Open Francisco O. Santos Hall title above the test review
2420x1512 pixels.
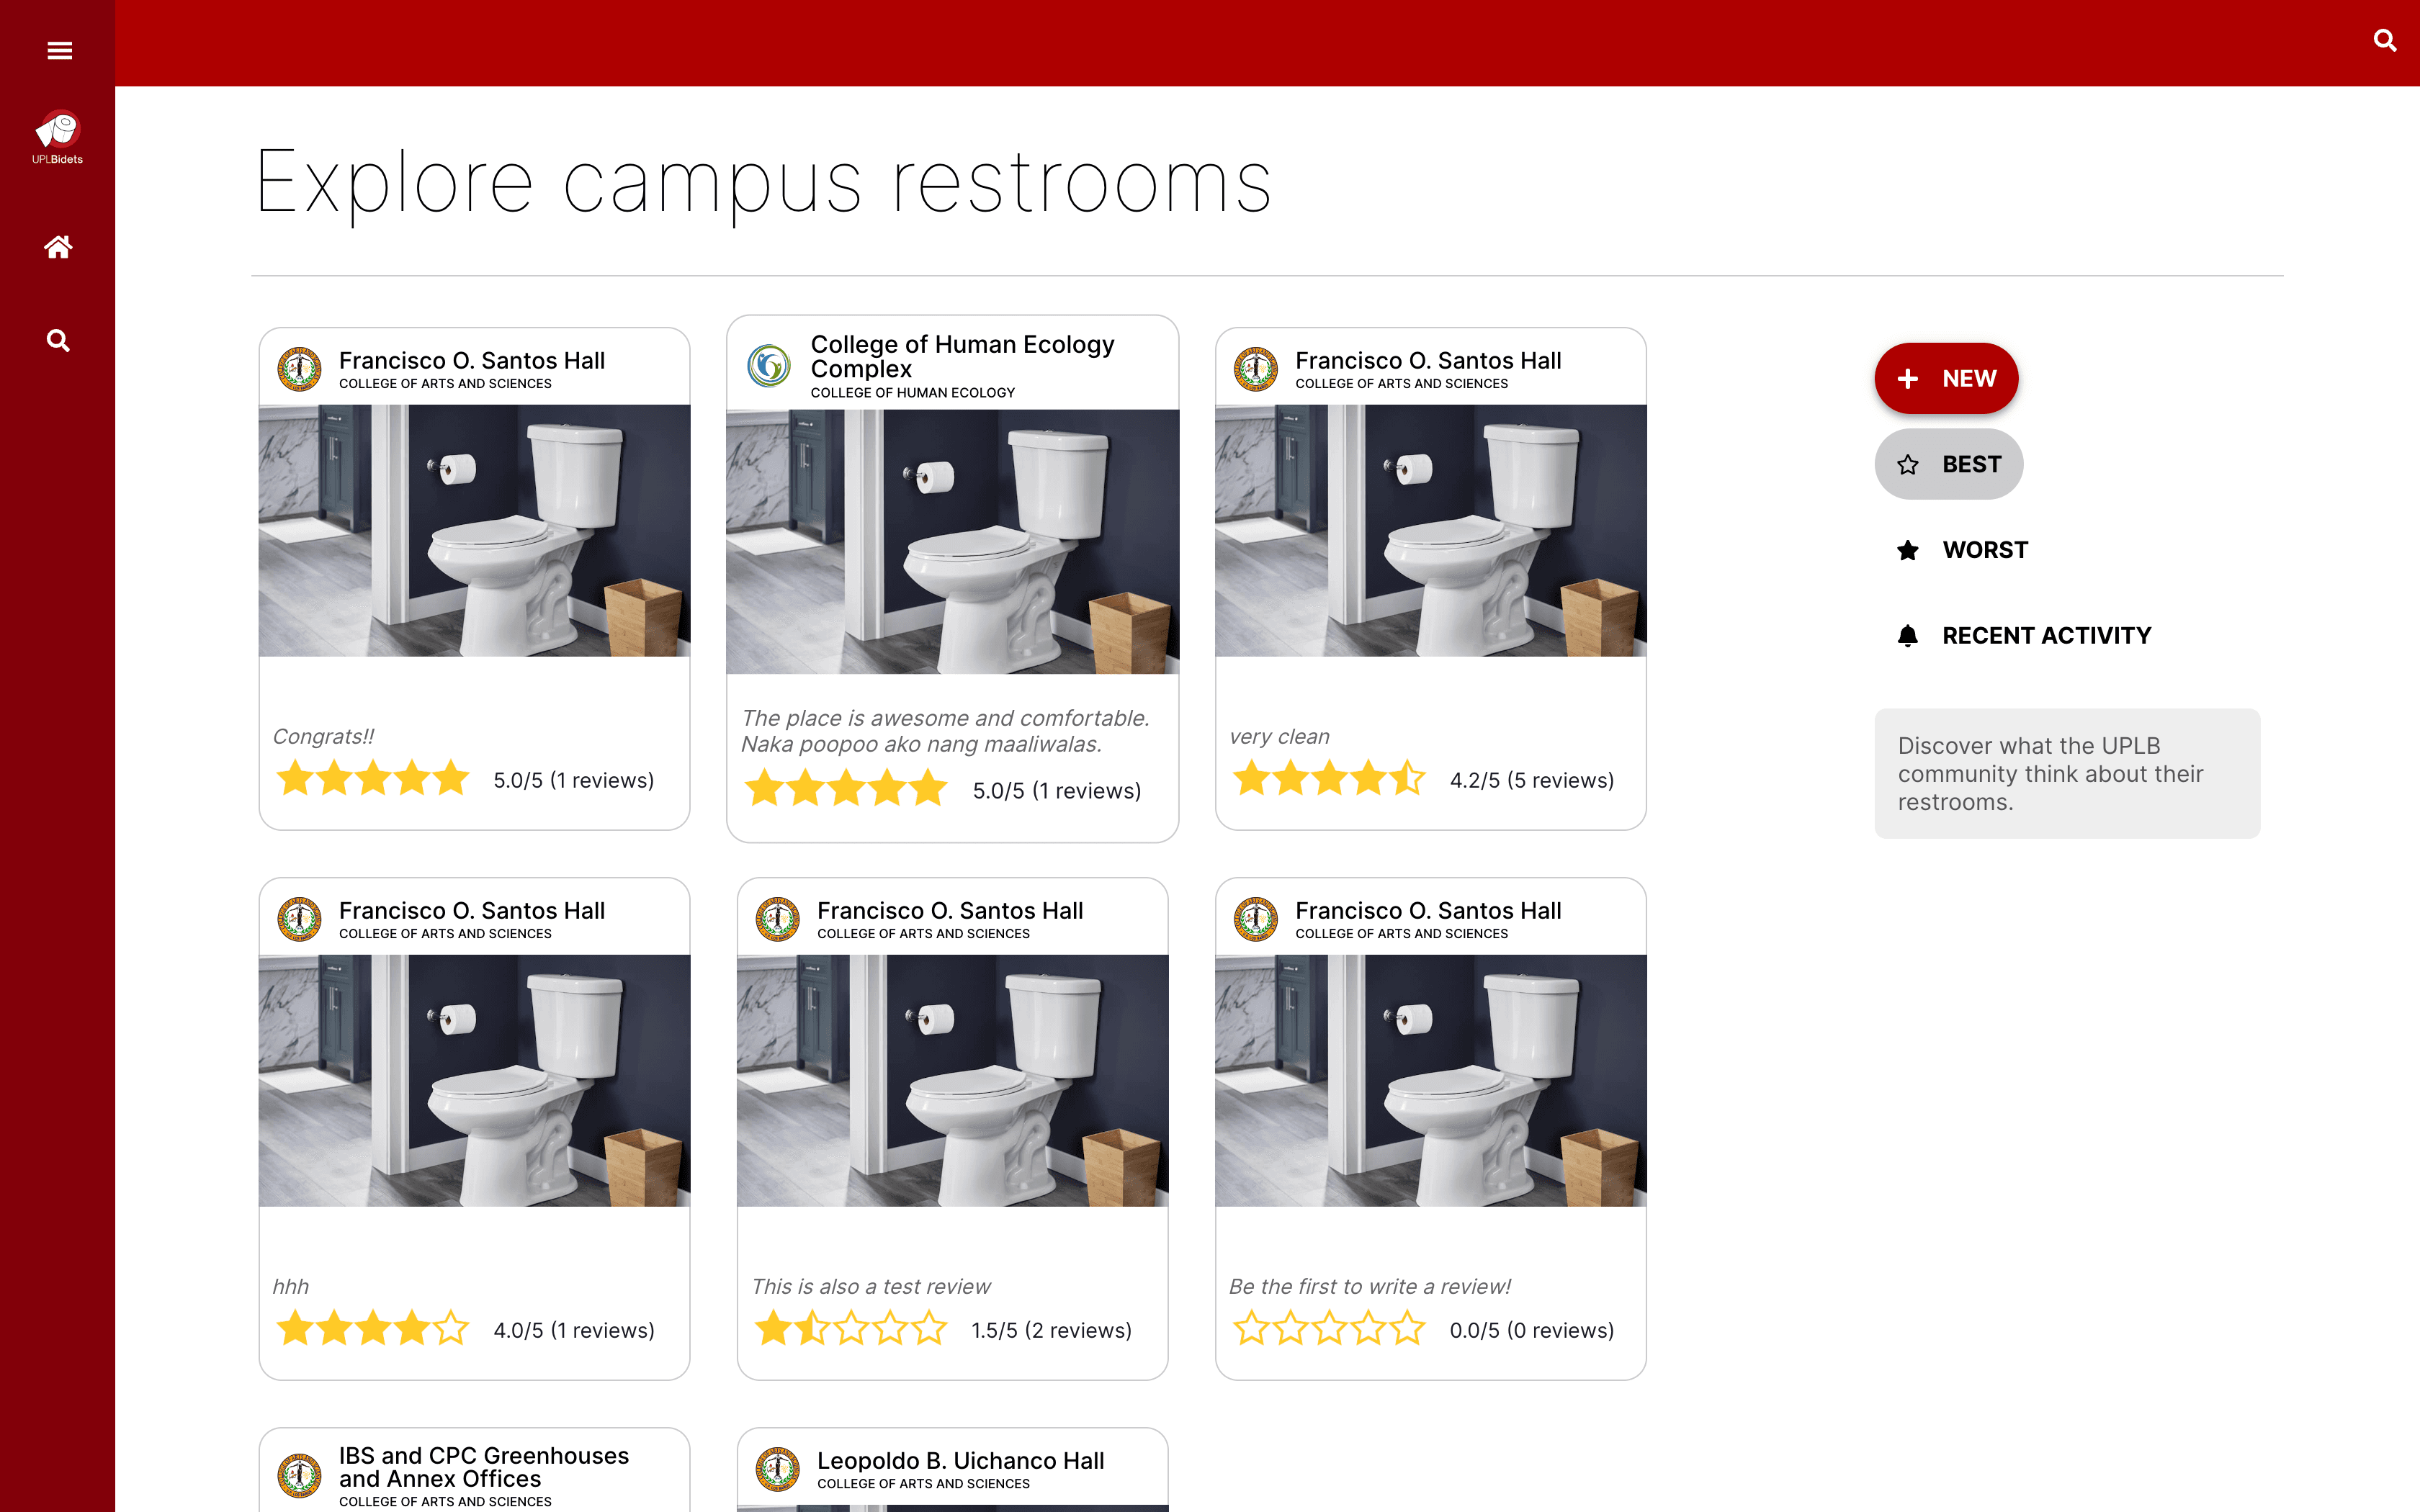(x=950, y=910)
